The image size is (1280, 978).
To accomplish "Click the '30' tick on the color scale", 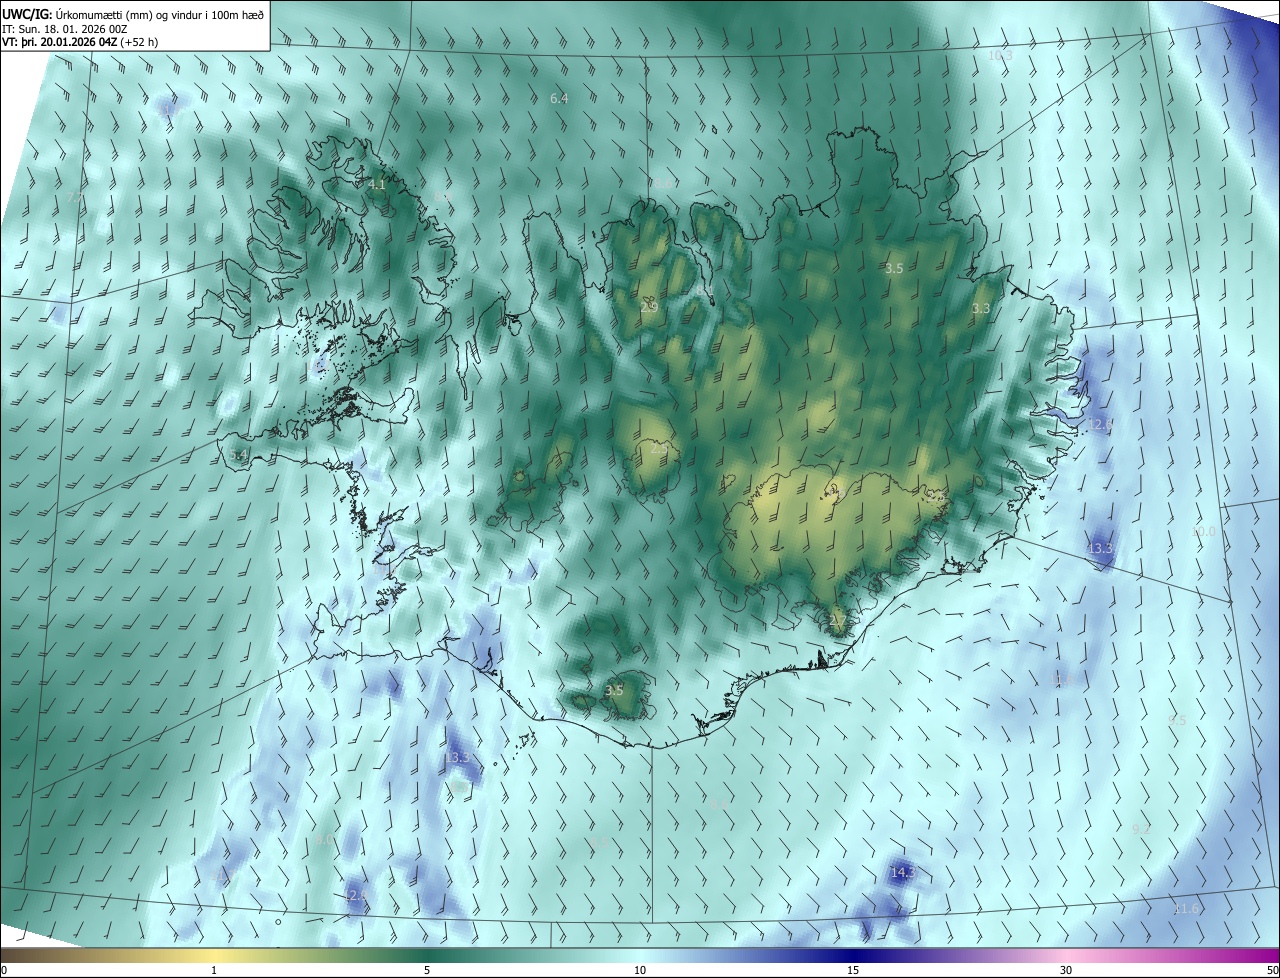I will [x=1066, y=970].
